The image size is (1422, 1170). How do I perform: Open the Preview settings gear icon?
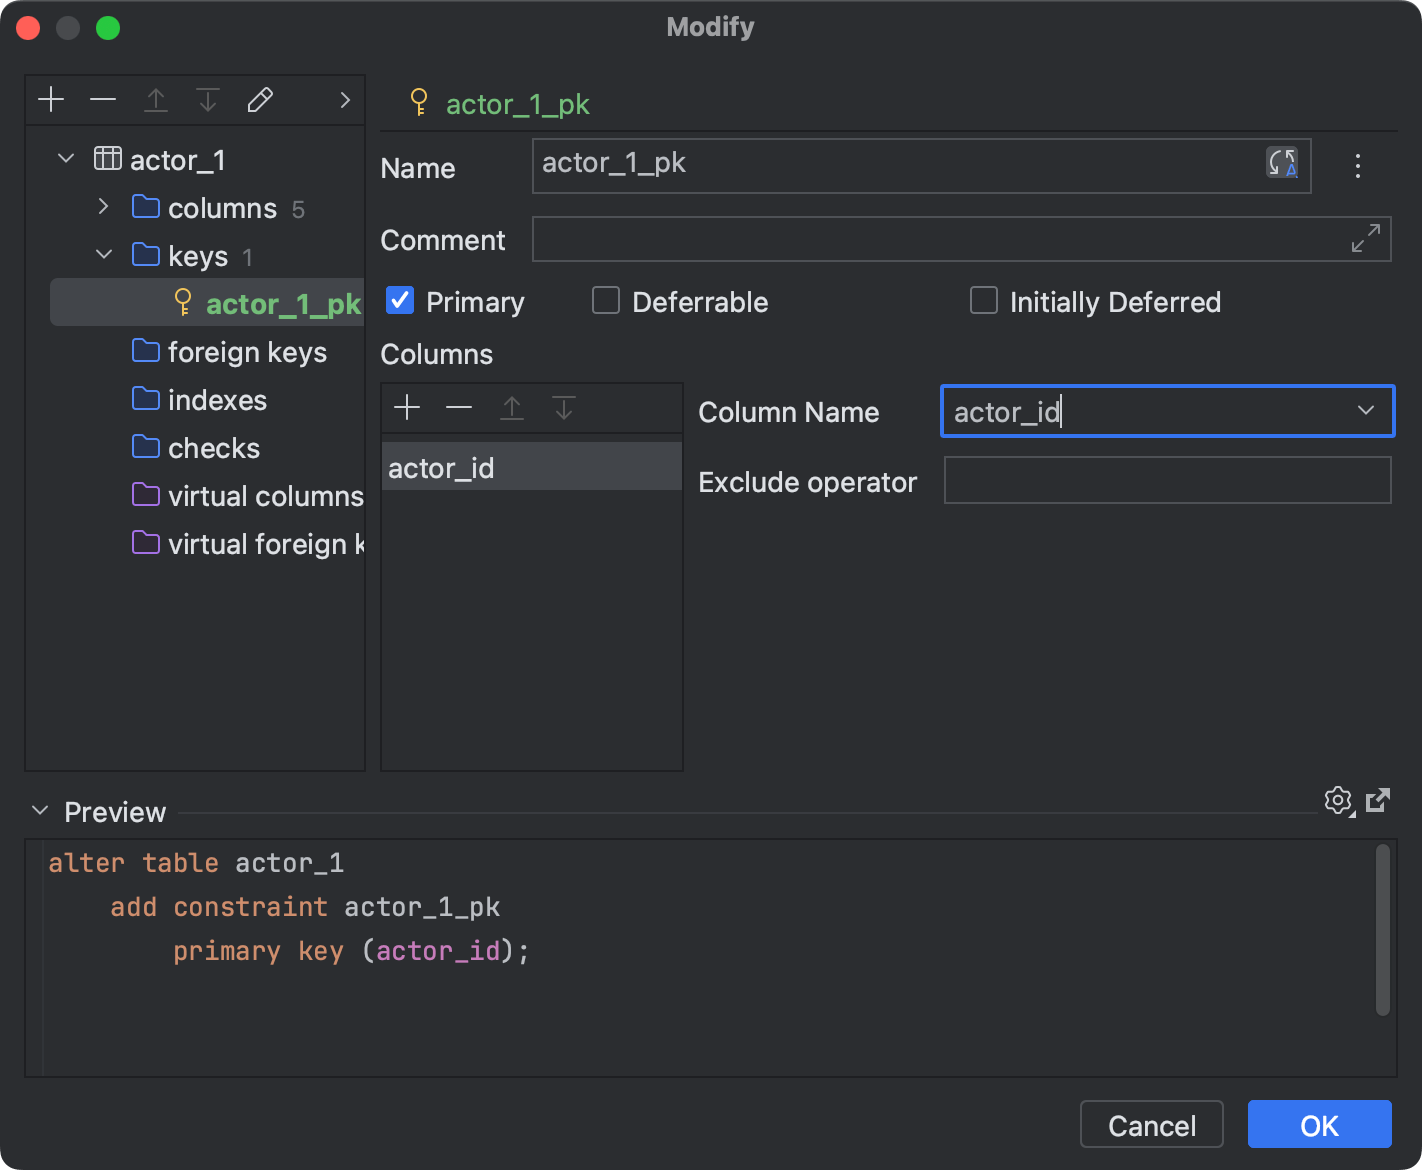click(x=1338, y=800)
